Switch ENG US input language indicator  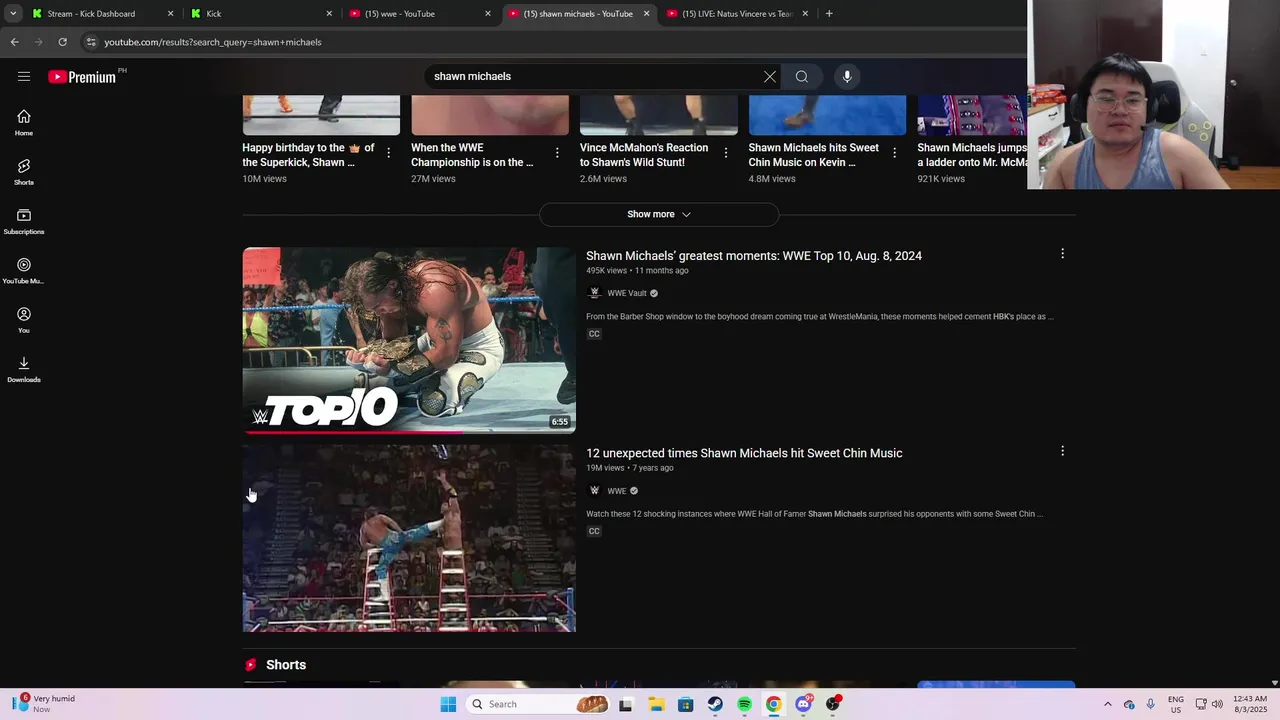[x=1176, y=704]
